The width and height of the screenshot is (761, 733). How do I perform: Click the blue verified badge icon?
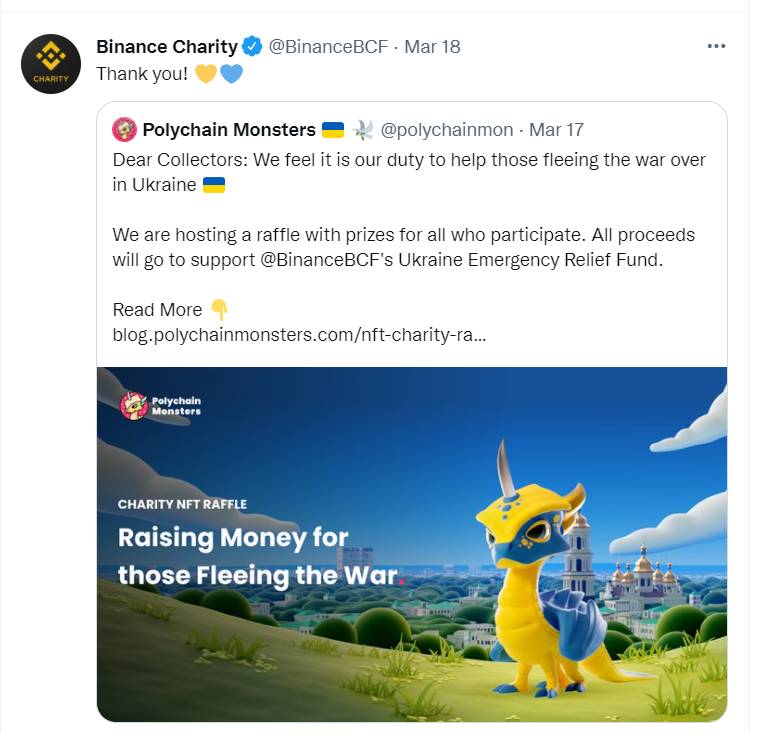(252, 47)
